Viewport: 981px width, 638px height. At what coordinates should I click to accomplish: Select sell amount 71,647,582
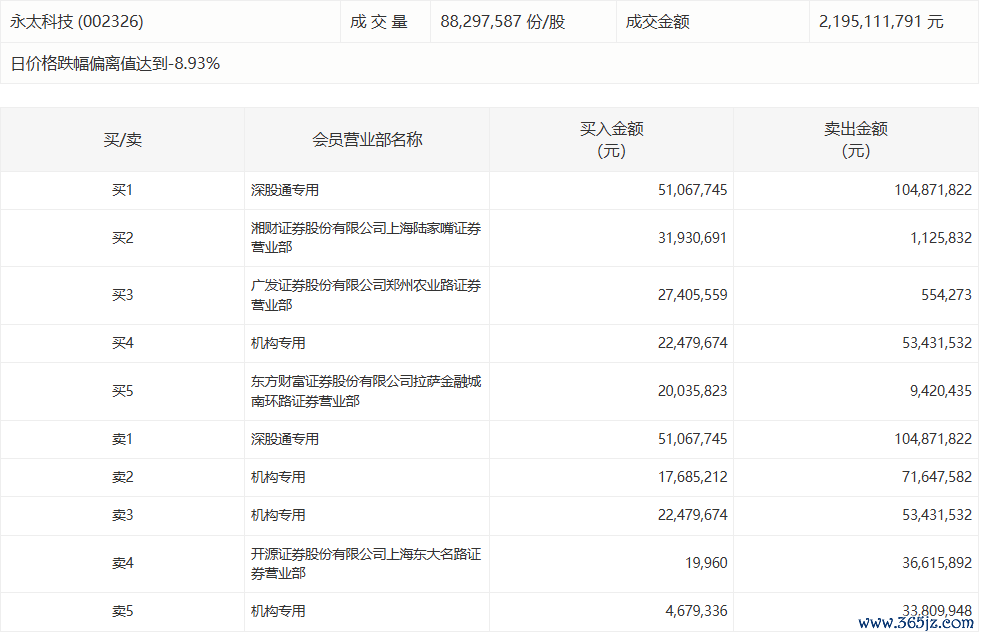coord(937,478)
